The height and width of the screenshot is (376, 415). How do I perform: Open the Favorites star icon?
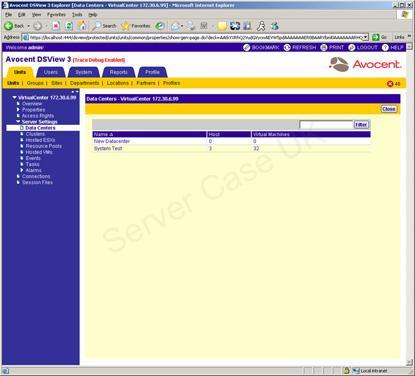click(125, 26)
